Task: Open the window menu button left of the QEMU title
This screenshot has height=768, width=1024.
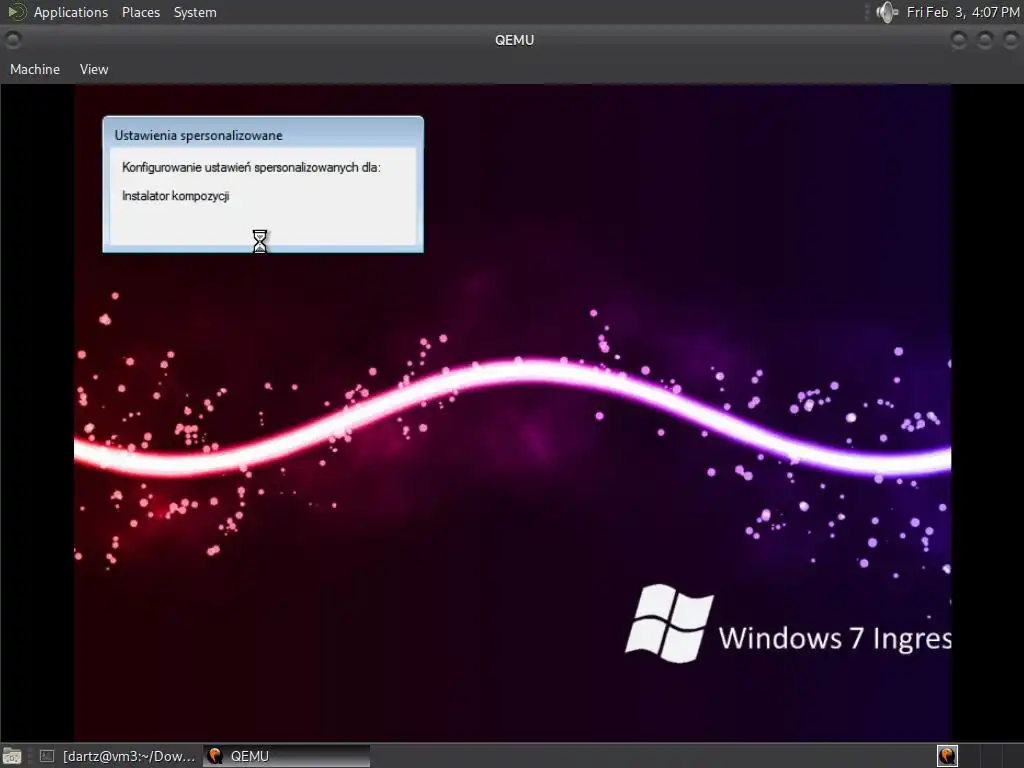Action: [12, 40]
